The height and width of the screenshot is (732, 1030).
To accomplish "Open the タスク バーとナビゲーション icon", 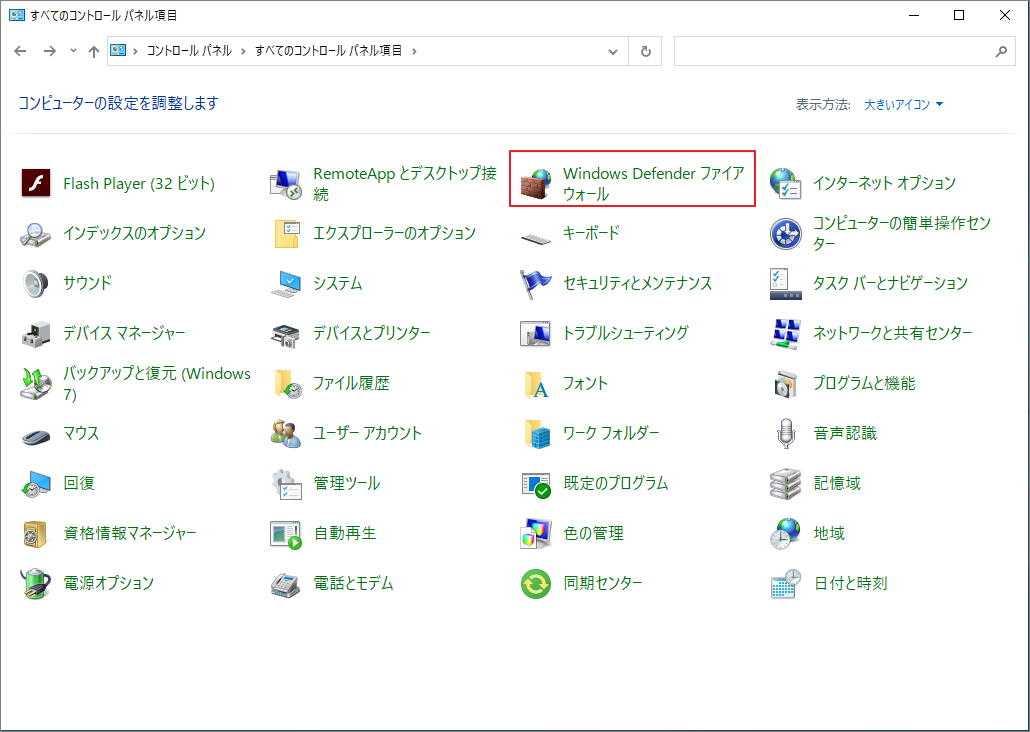I will [x=786, y=283].
